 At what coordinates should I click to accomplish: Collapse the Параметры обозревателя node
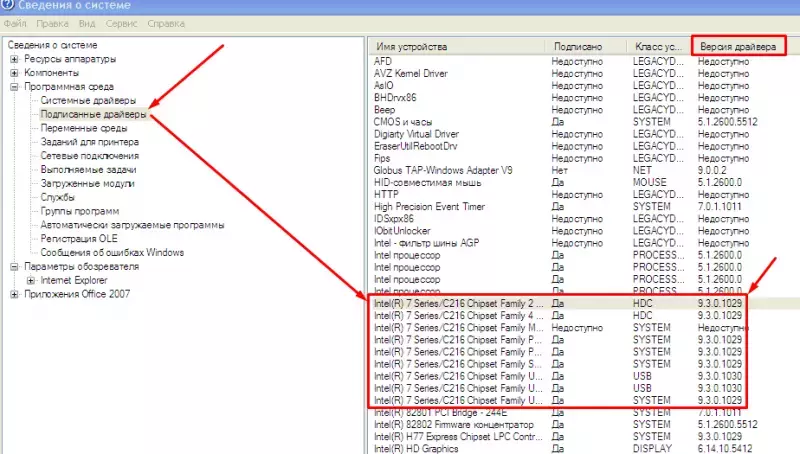14,266
